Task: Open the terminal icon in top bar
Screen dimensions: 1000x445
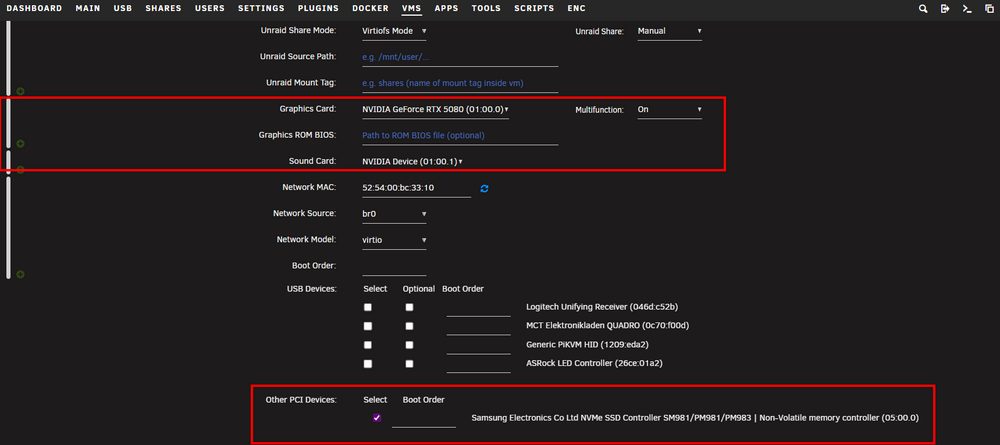Action: coord(967,9)
